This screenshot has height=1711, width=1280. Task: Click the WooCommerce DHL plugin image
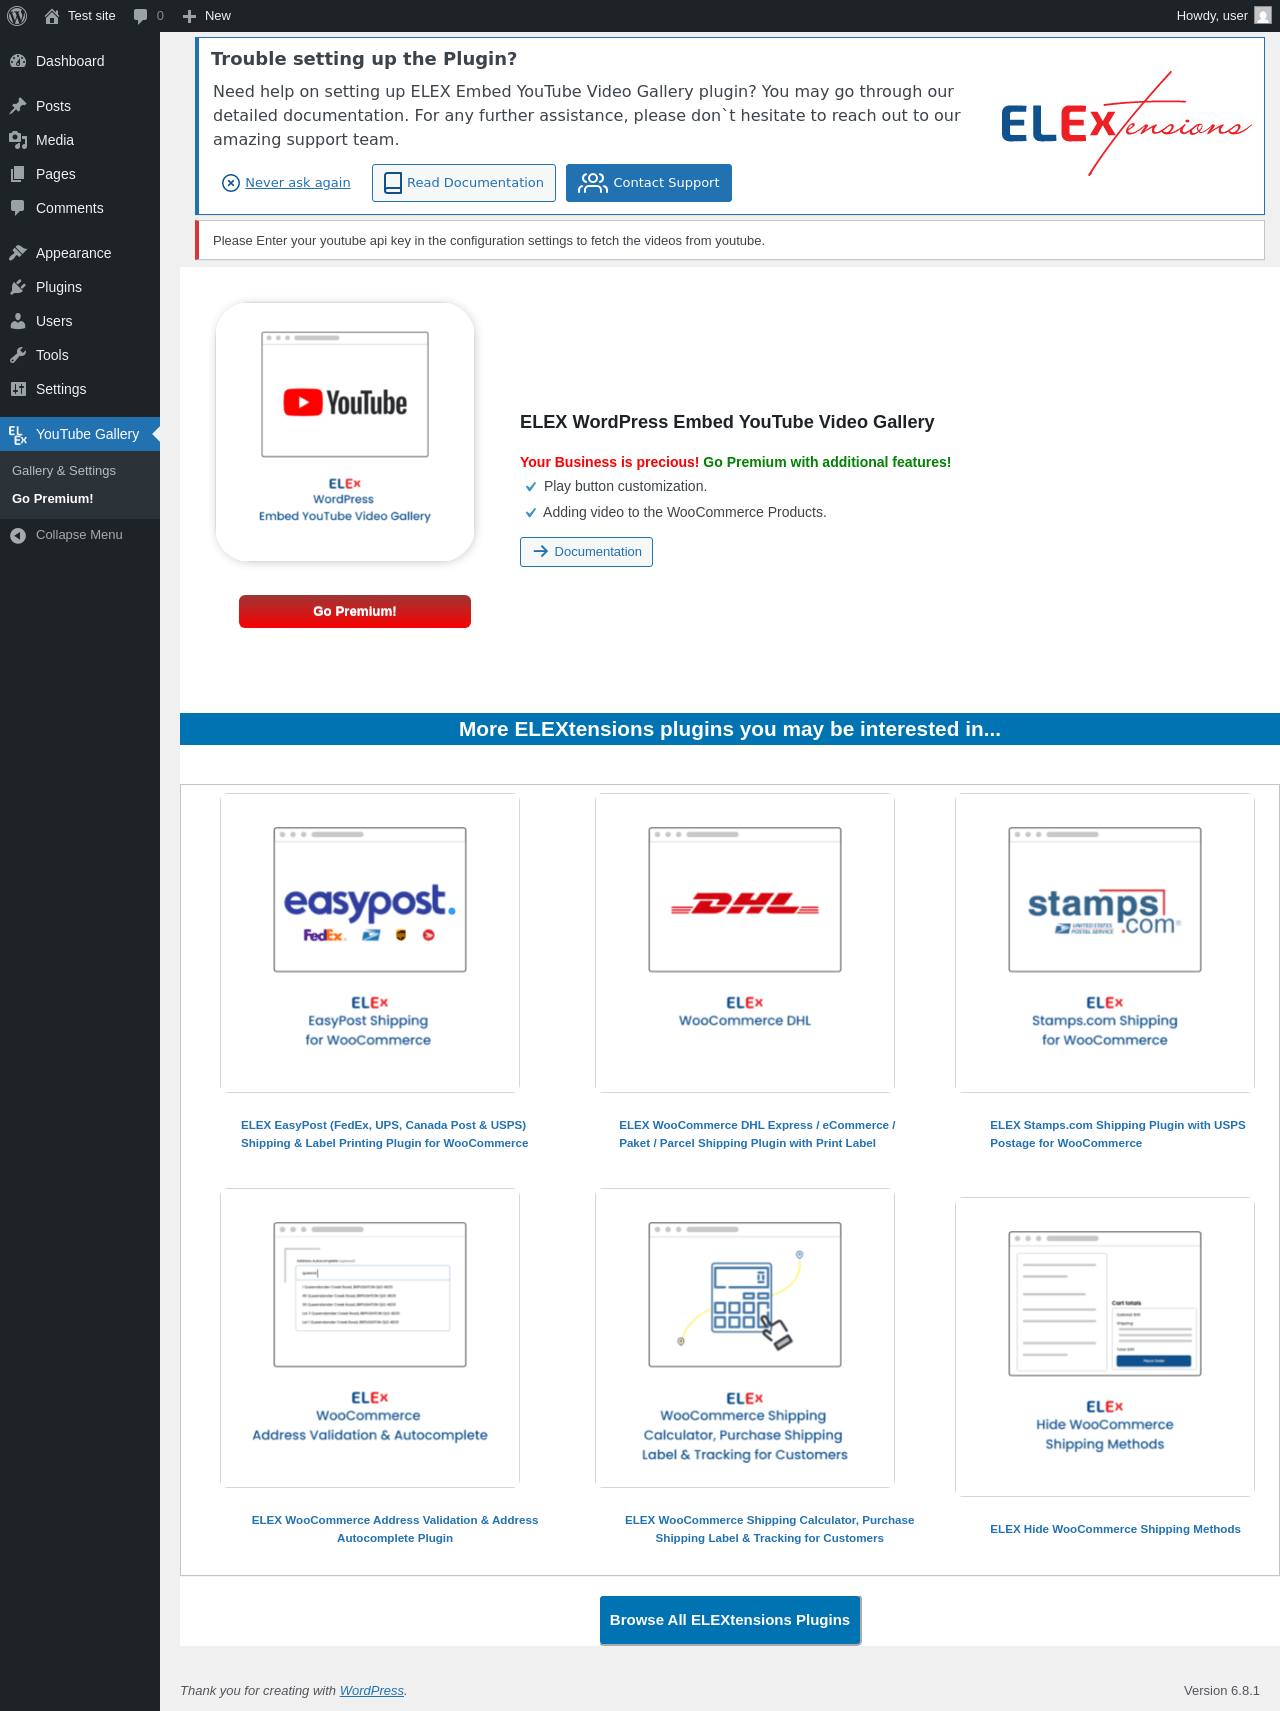pos(745,943)
